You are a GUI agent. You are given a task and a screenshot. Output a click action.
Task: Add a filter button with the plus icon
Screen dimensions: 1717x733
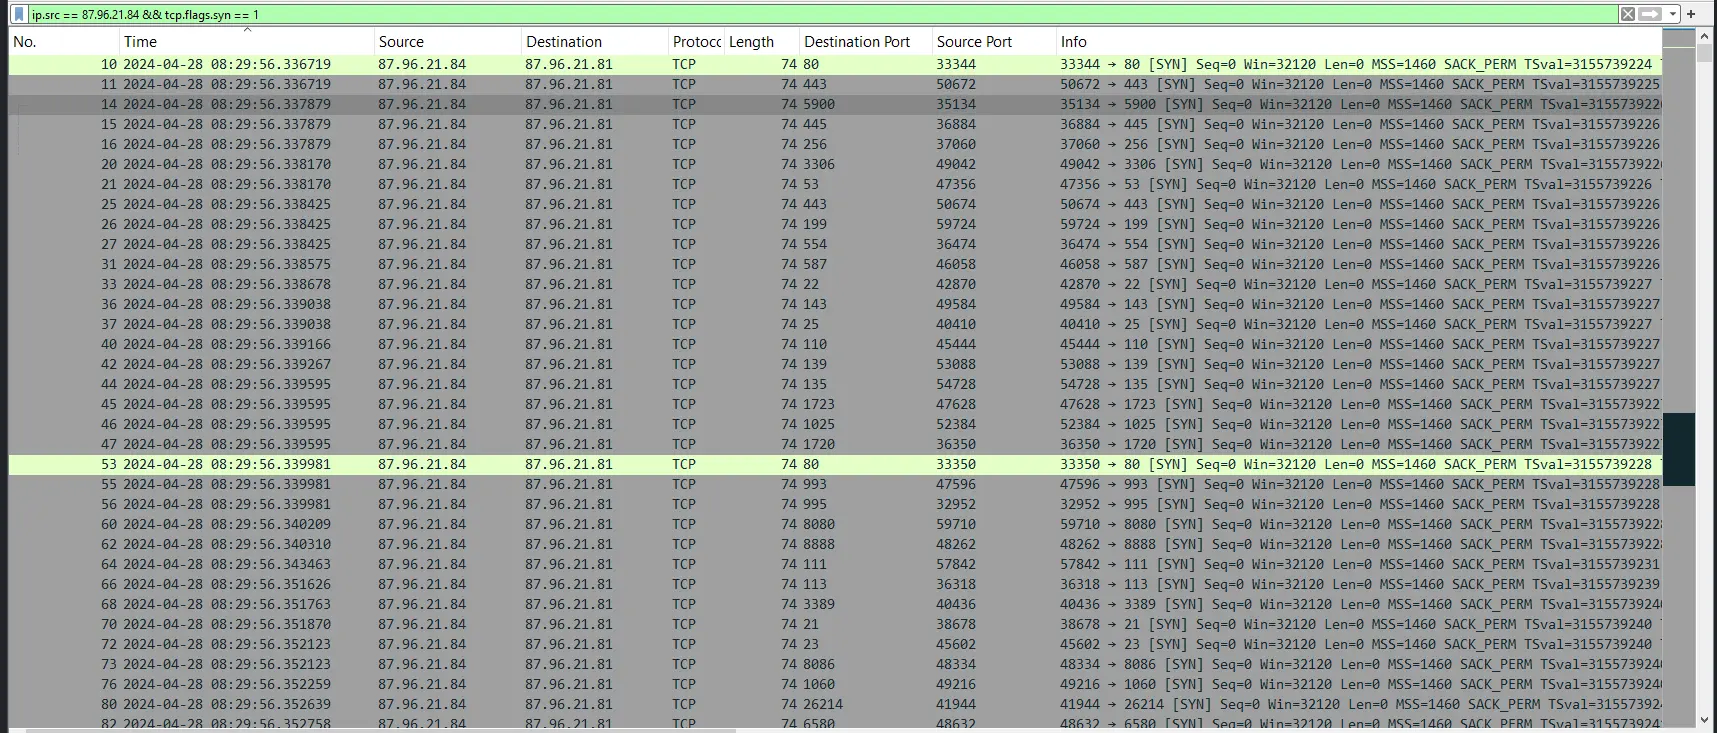click(1691, 14)
